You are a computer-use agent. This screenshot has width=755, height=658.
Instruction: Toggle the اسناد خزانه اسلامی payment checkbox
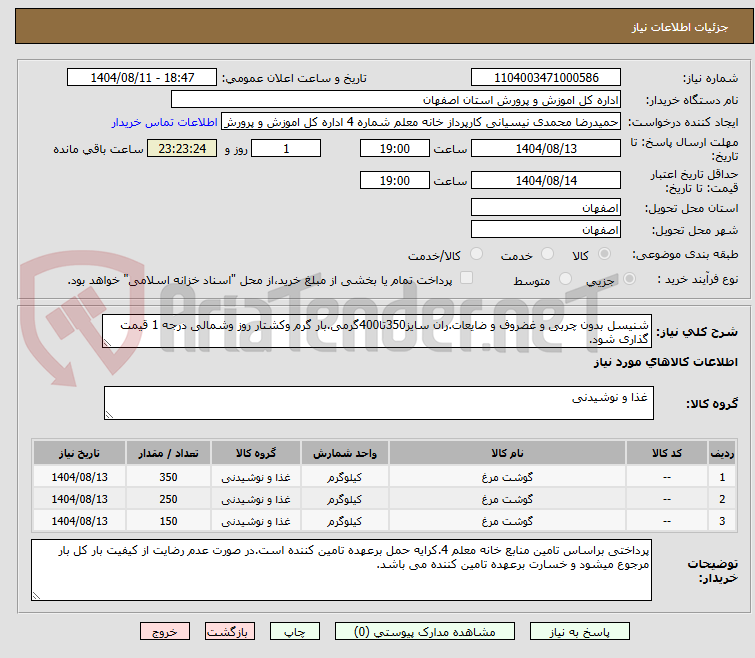point(465,278)
